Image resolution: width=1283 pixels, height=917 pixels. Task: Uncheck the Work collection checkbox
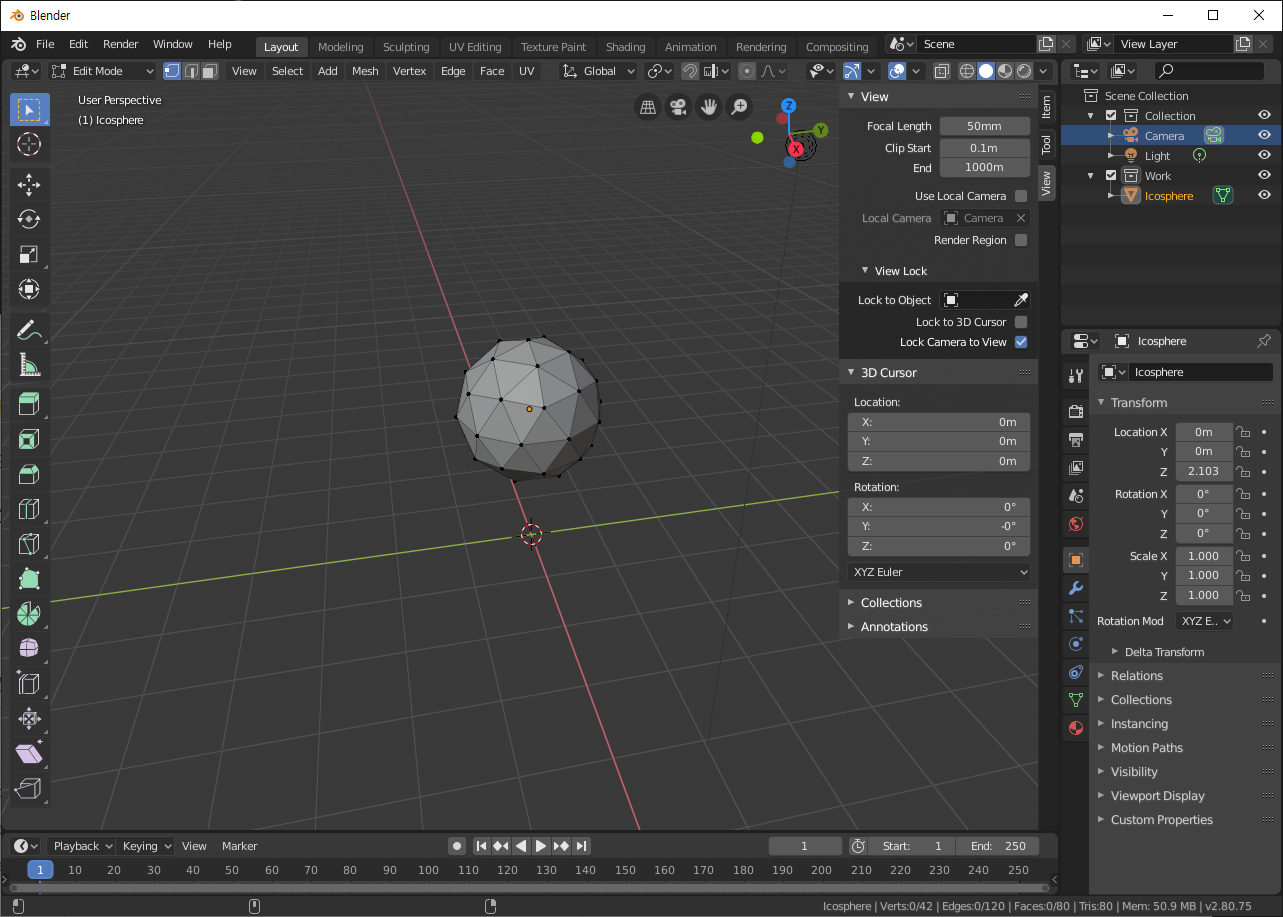coord(1111,175)
